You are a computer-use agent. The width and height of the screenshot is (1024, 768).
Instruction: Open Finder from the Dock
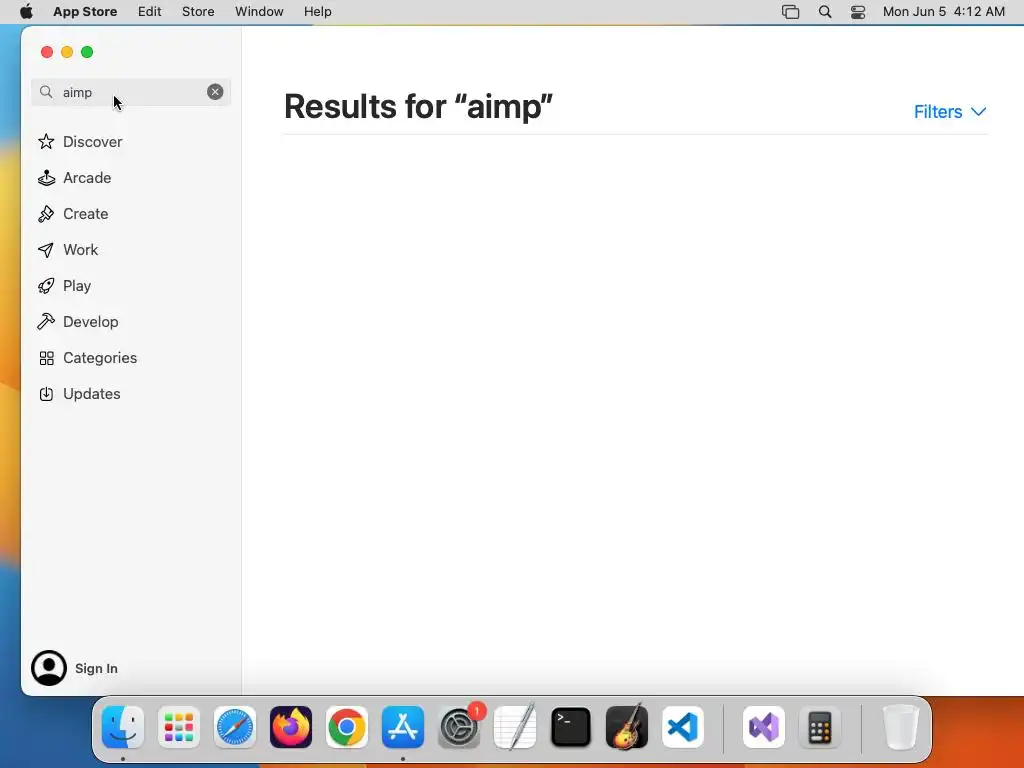(x=123, y=727)
